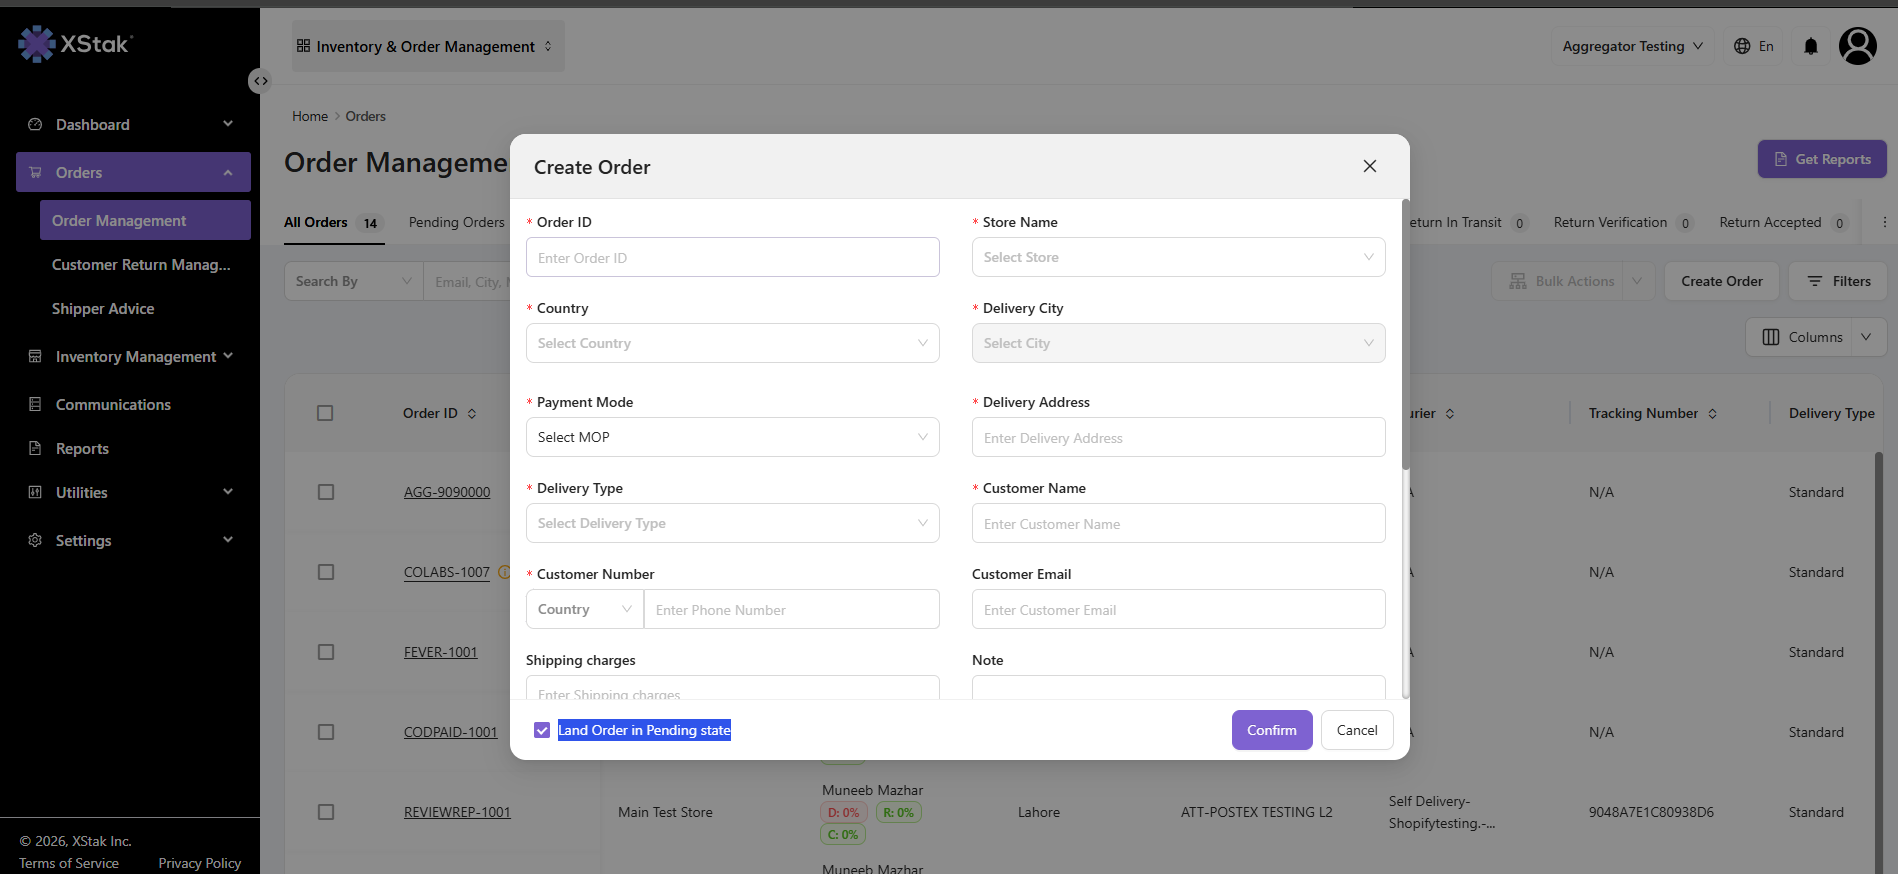1898x874 pixels.
Task: Click the Enter Order ID field
Action: click(x=732, y=257)
